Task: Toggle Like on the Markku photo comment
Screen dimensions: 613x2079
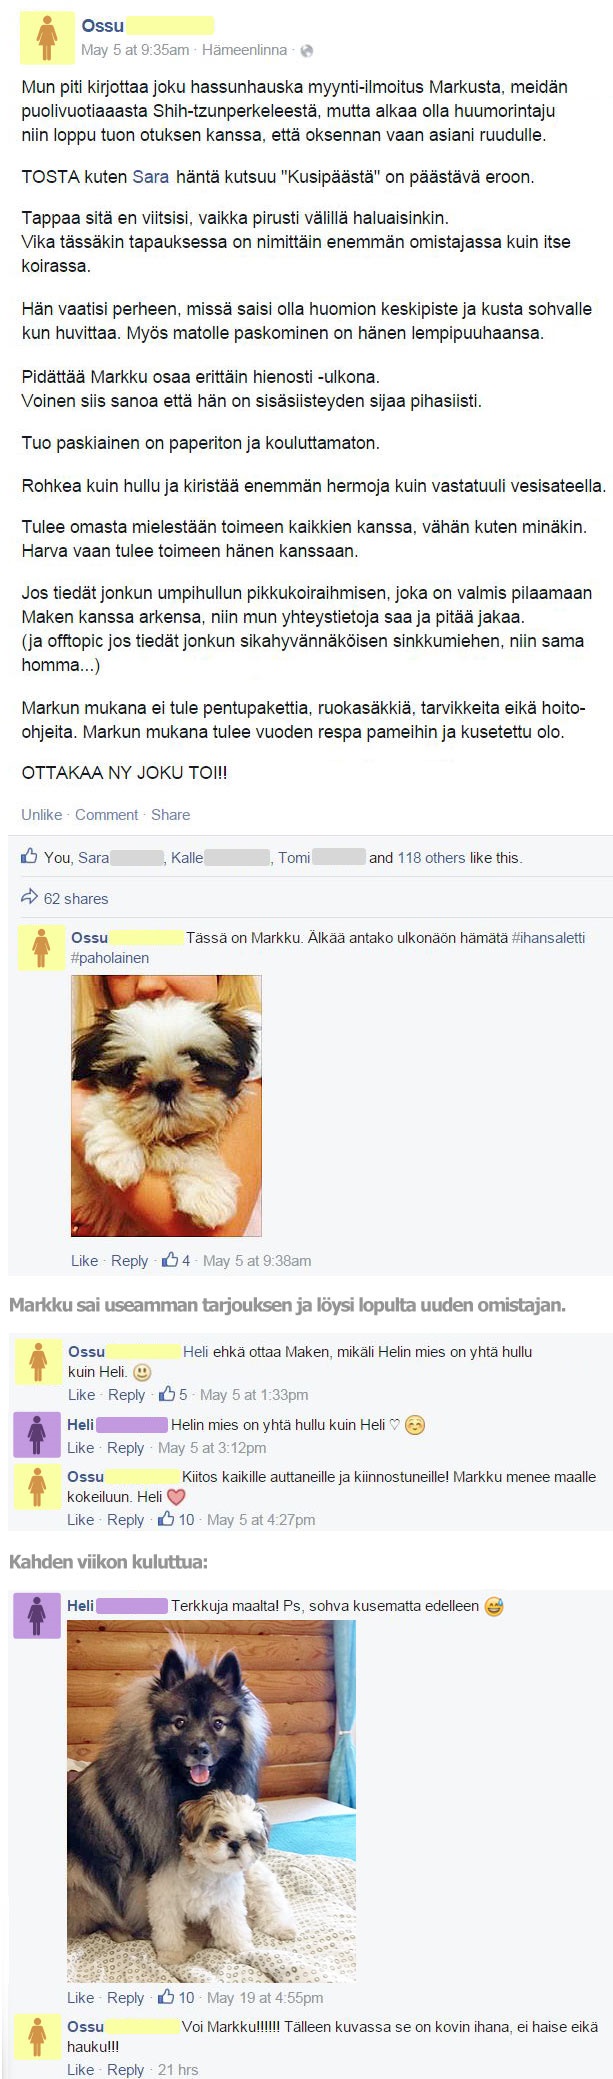Action: [84, 1260]
